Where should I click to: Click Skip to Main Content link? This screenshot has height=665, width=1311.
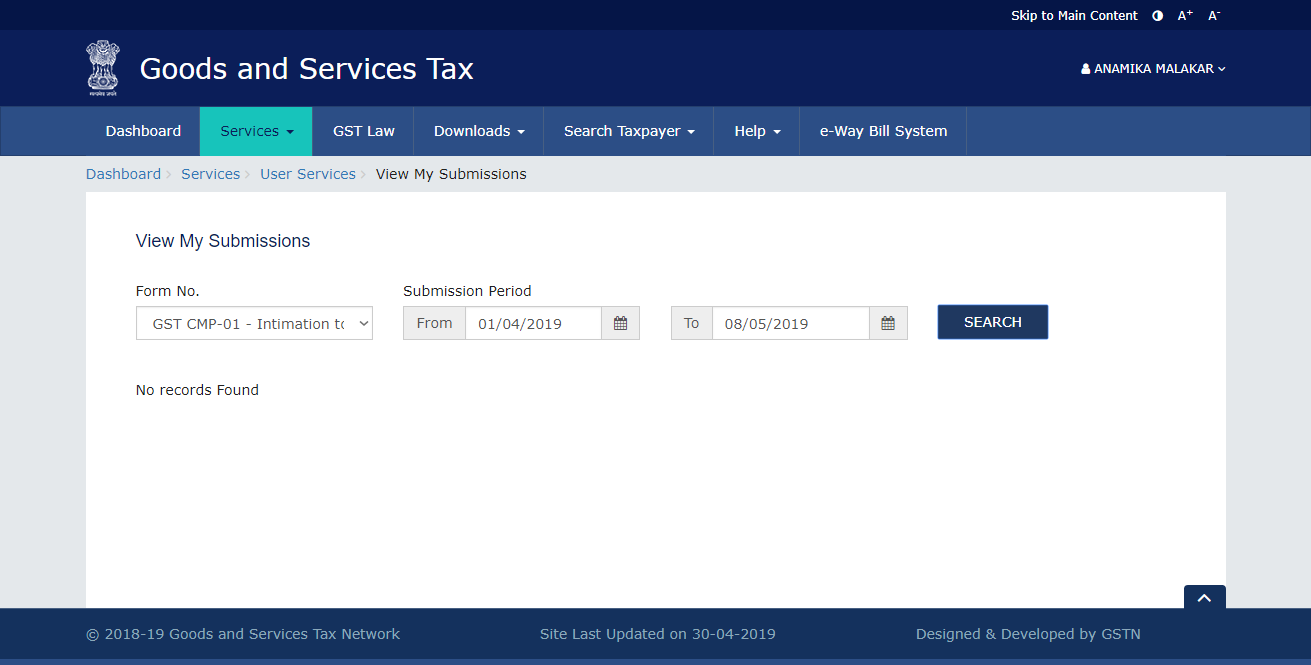click(x=1074, y=16)
